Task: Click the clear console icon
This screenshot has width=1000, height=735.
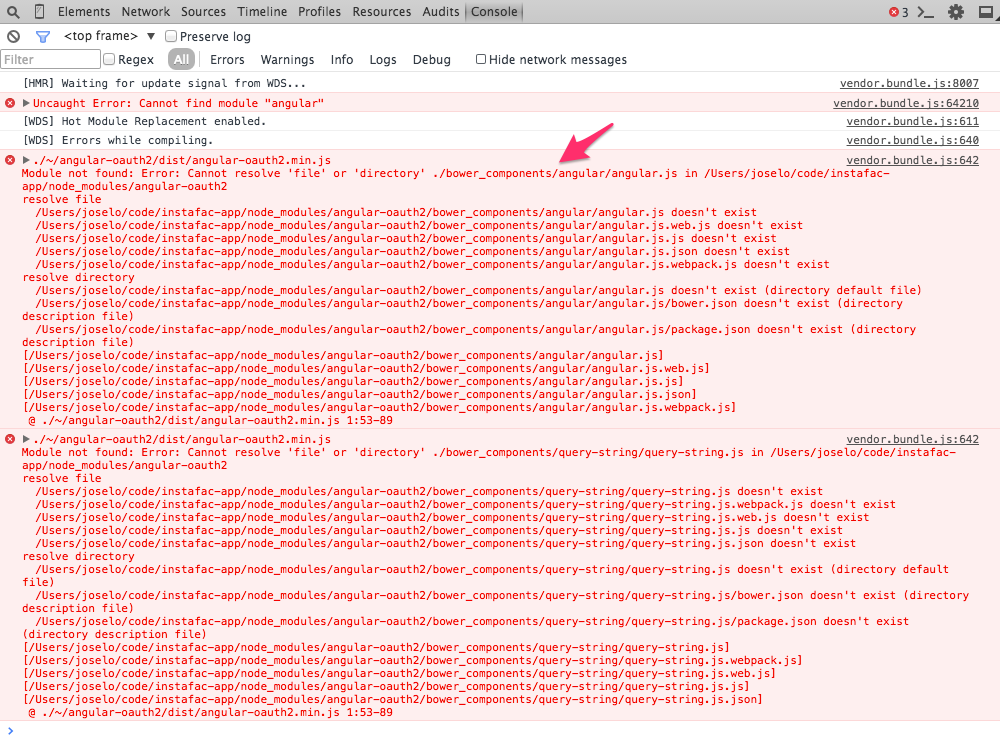Action: 11,35
